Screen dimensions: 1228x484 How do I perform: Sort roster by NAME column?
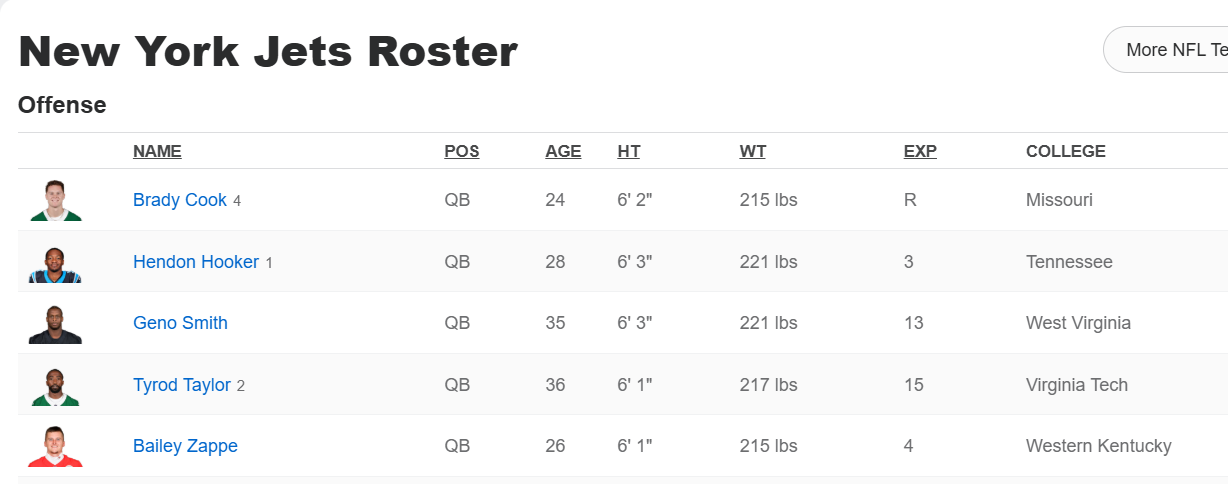[157, 152]
